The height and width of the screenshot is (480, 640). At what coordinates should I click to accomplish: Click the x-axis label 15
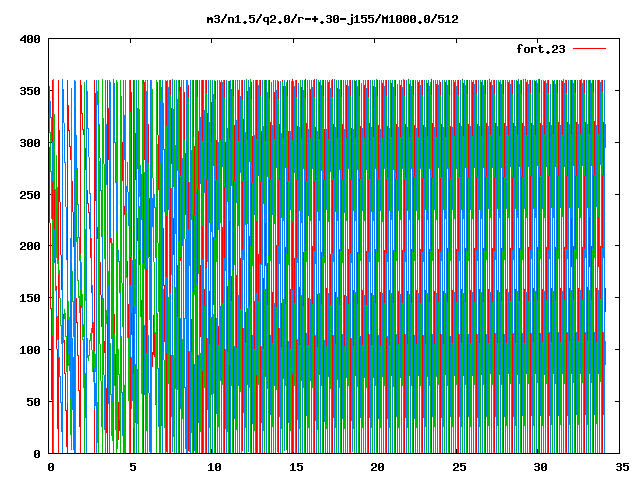click(x=296, y=467)
